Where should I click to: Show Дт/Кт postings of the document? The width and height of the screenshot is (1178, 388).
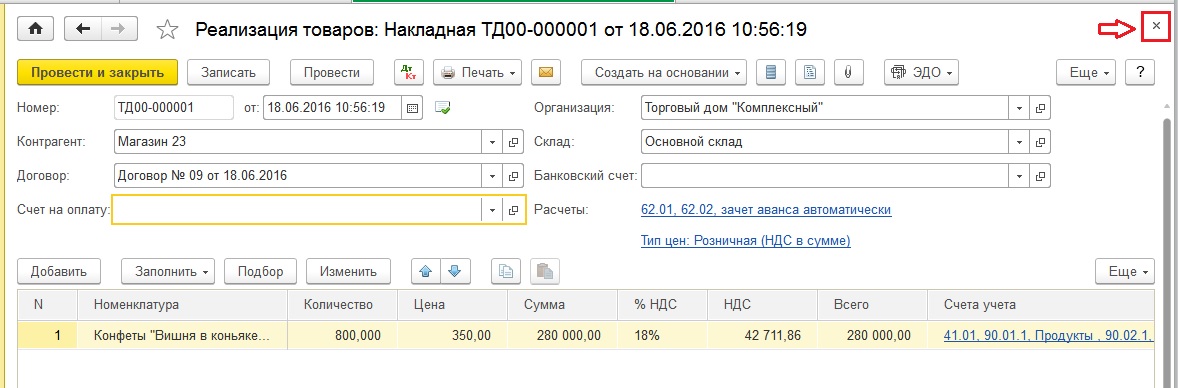pyautogui.click(x=409, y=73)
